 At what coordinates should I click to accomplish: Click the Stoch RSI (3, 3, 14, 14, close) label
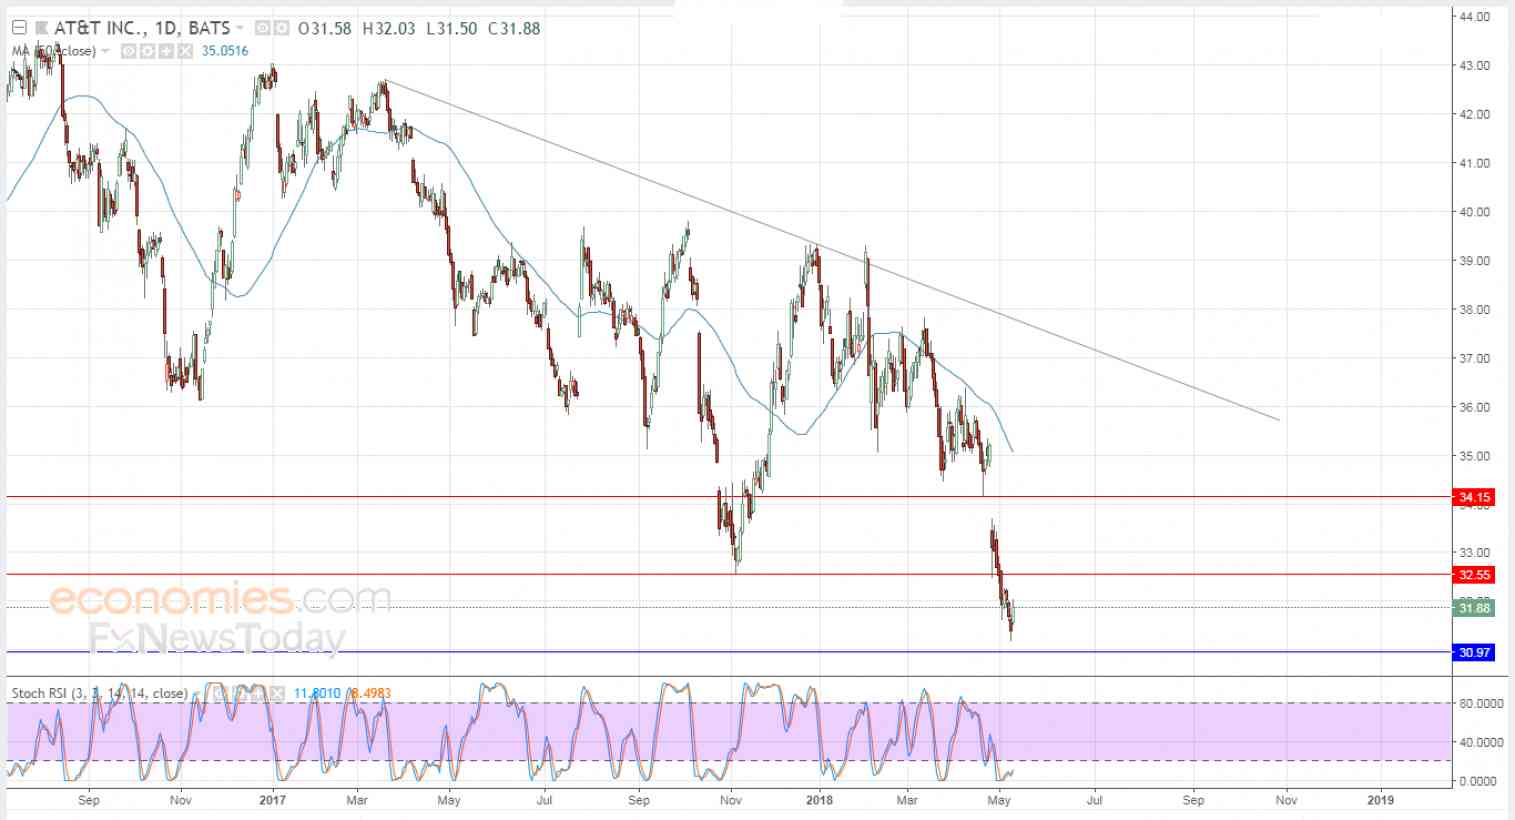point(99,693)
